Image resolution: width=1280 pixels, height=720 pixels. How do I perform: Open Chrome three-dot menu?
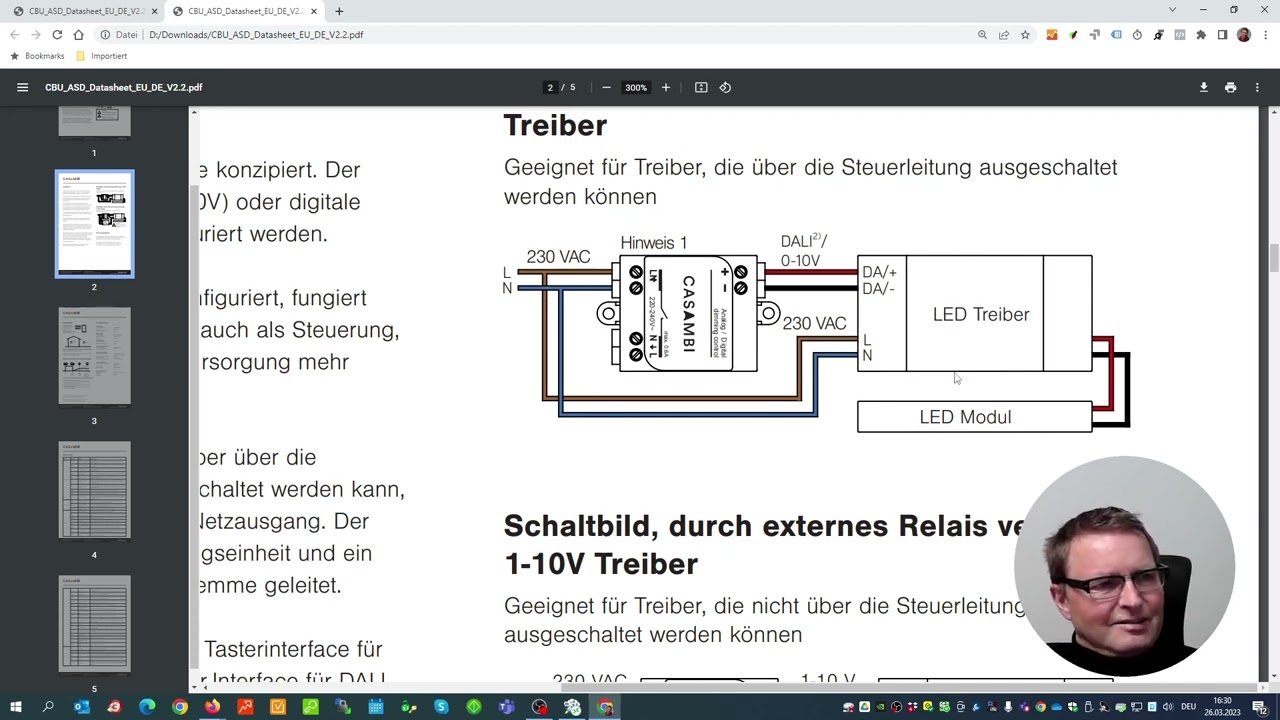[1264, 34]
